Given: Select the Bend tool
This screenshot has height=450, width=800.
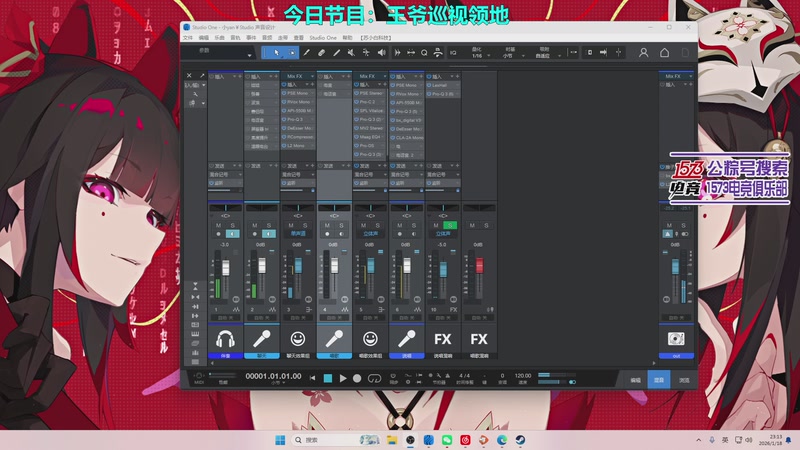Looking at the screenshot, I should tap(366, 53).
